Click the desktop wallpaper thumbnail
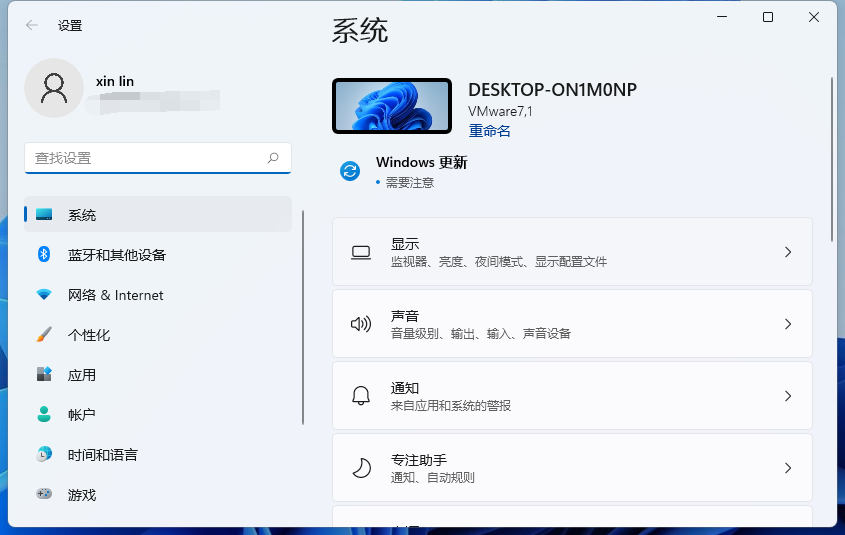 391,106
